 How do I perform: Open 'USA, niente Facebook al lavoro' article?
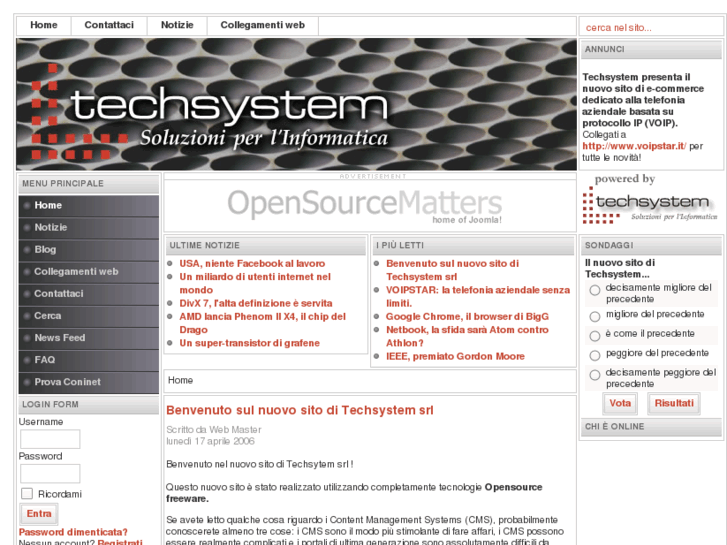click(x=252, y=263)
